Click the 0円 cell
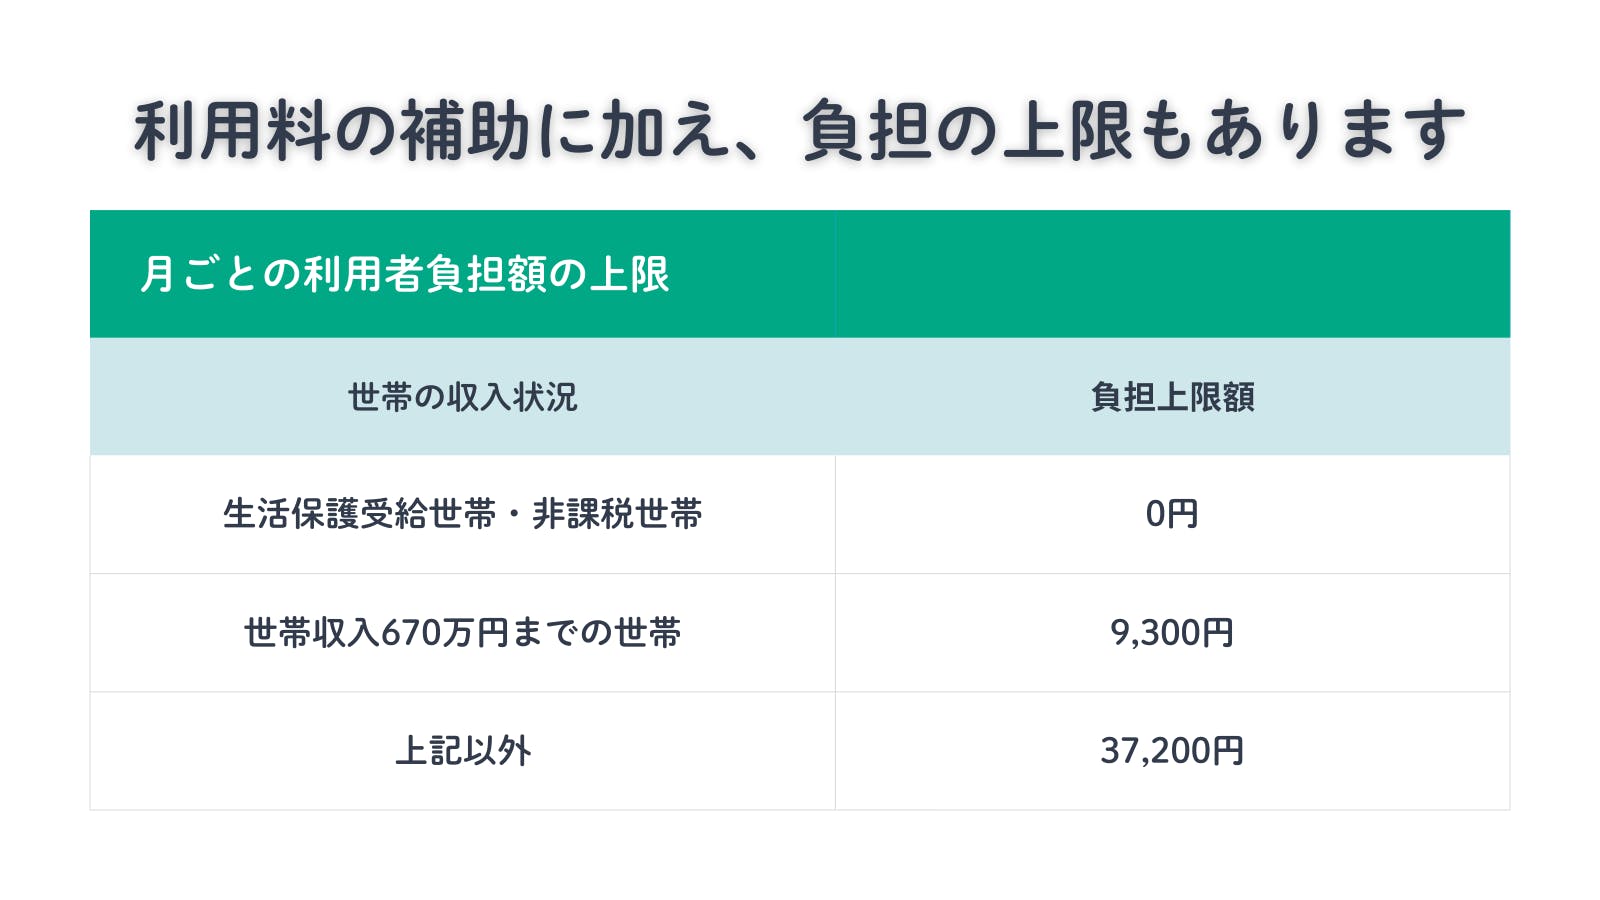Viewport: 1600px width, 900px height. point(1172,514)
